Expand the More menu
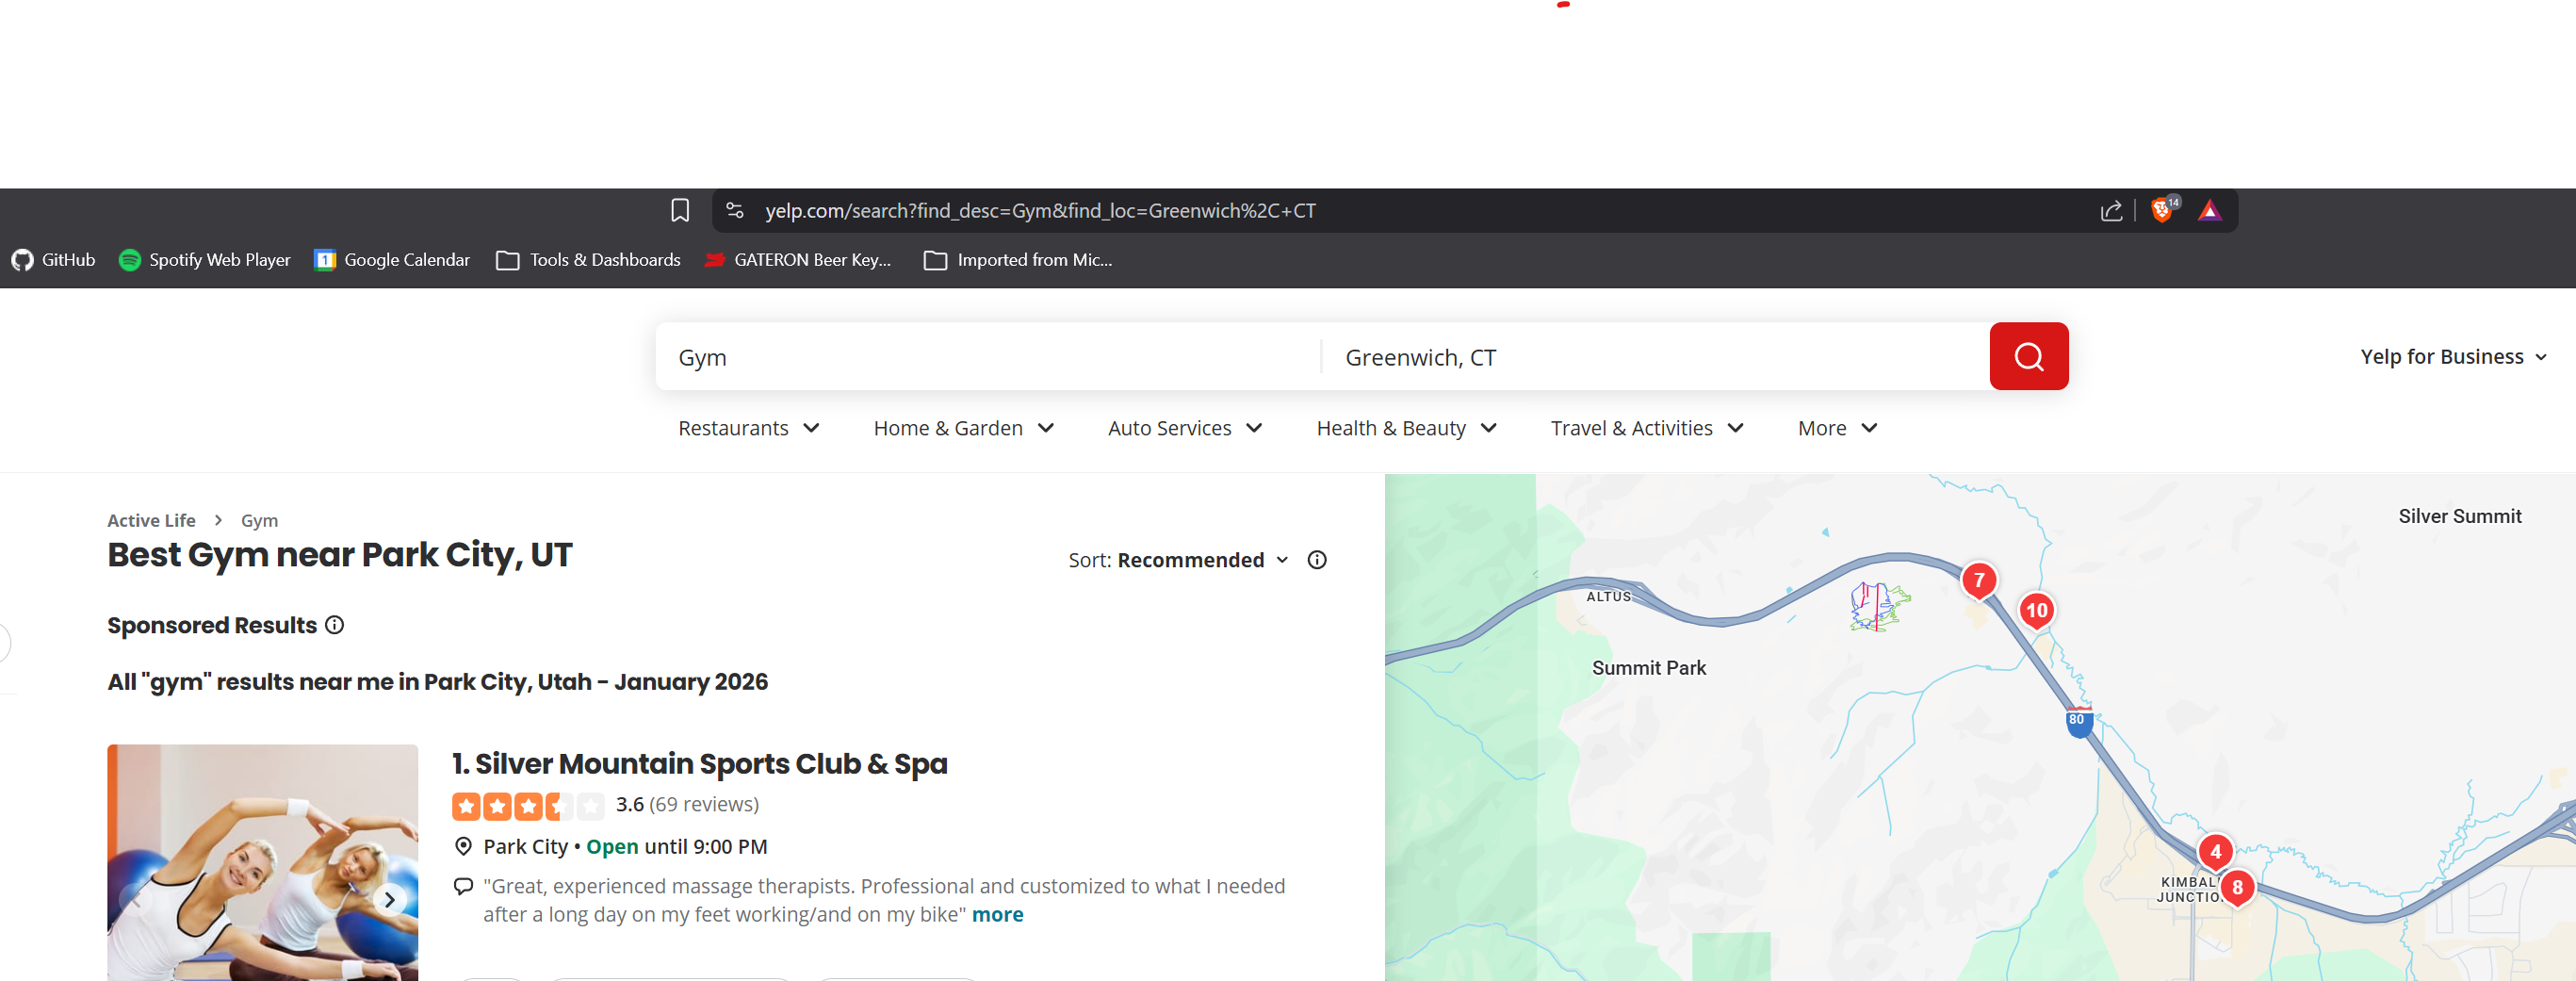 1837,429
